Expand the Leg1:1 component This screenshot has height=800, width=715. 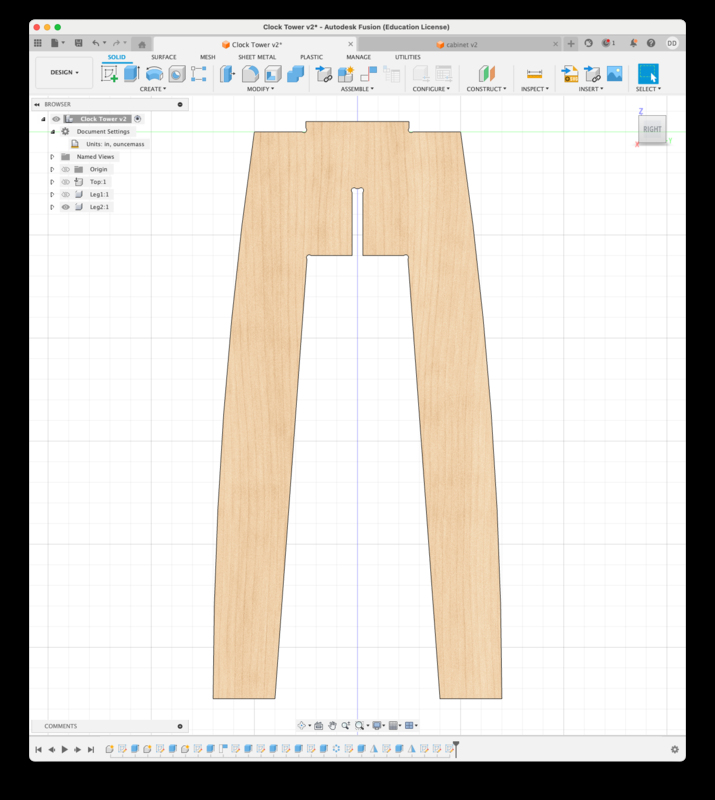(x=52, y=194)
